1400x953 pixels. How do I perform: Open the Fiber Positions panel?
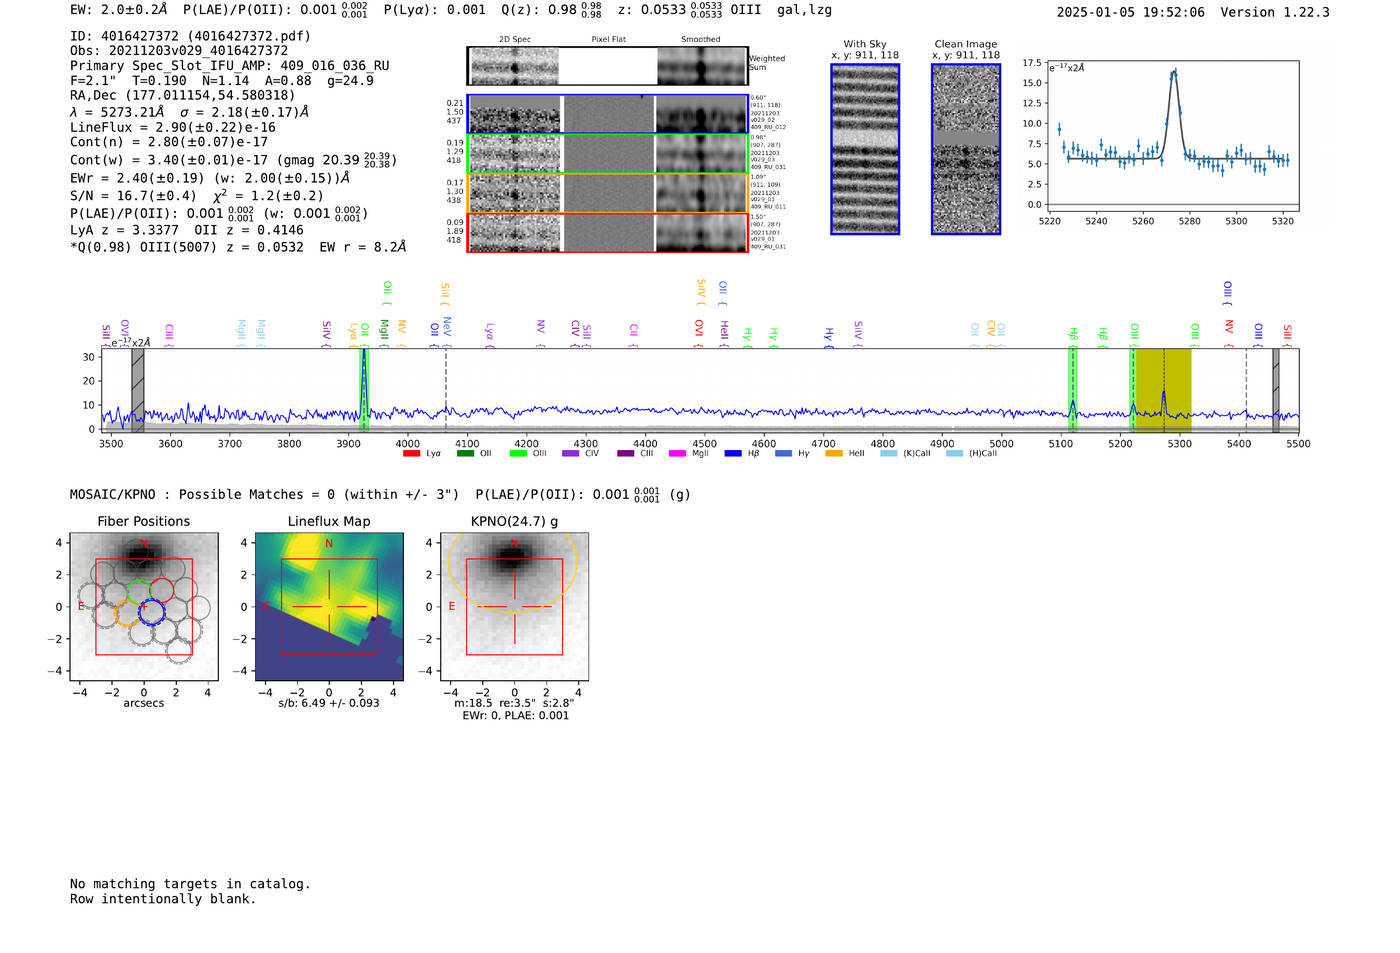click(144, 607)
